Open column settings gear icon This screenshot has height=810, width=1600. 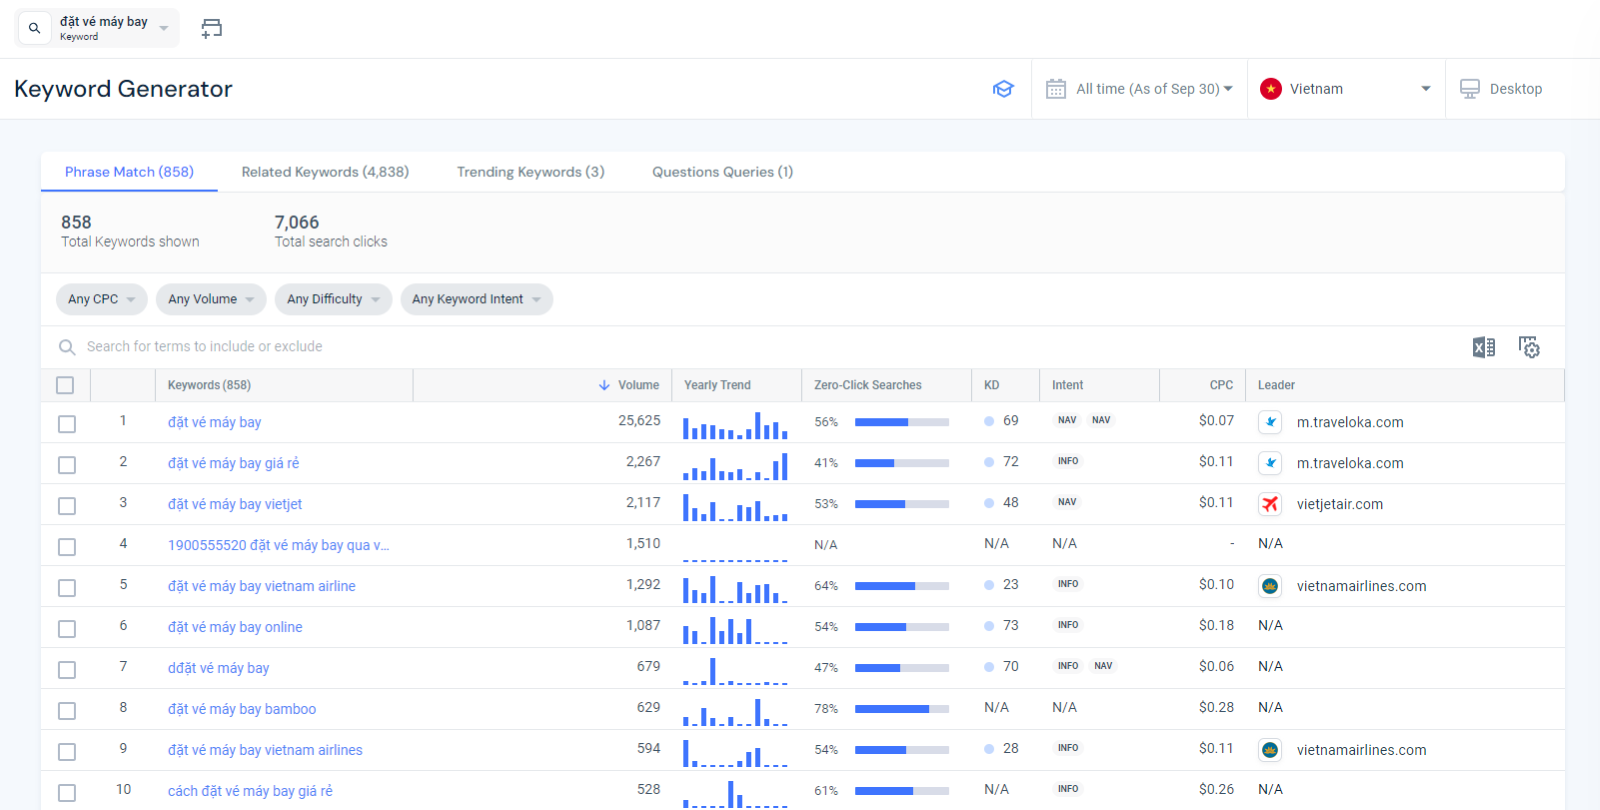tap(1529, 347)
